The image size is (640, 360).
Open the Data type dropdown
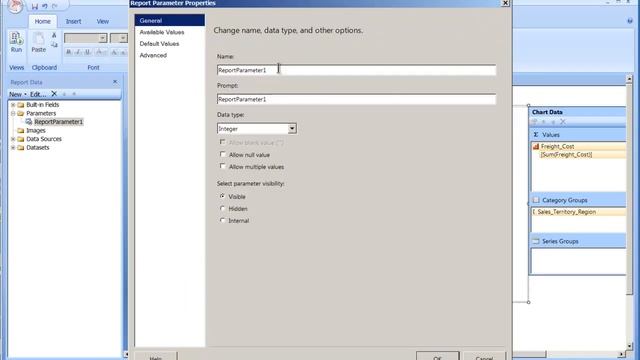click(292, 129)
